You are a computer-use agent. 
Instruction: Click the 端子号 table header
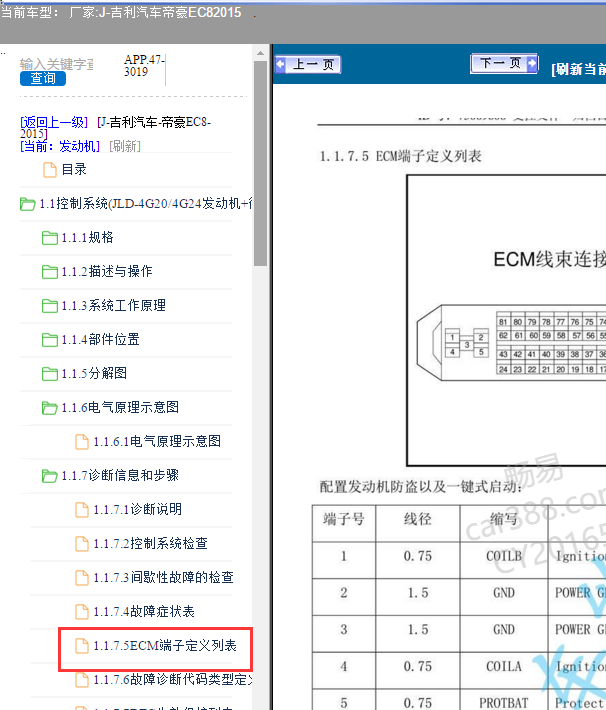pos(344,519)
